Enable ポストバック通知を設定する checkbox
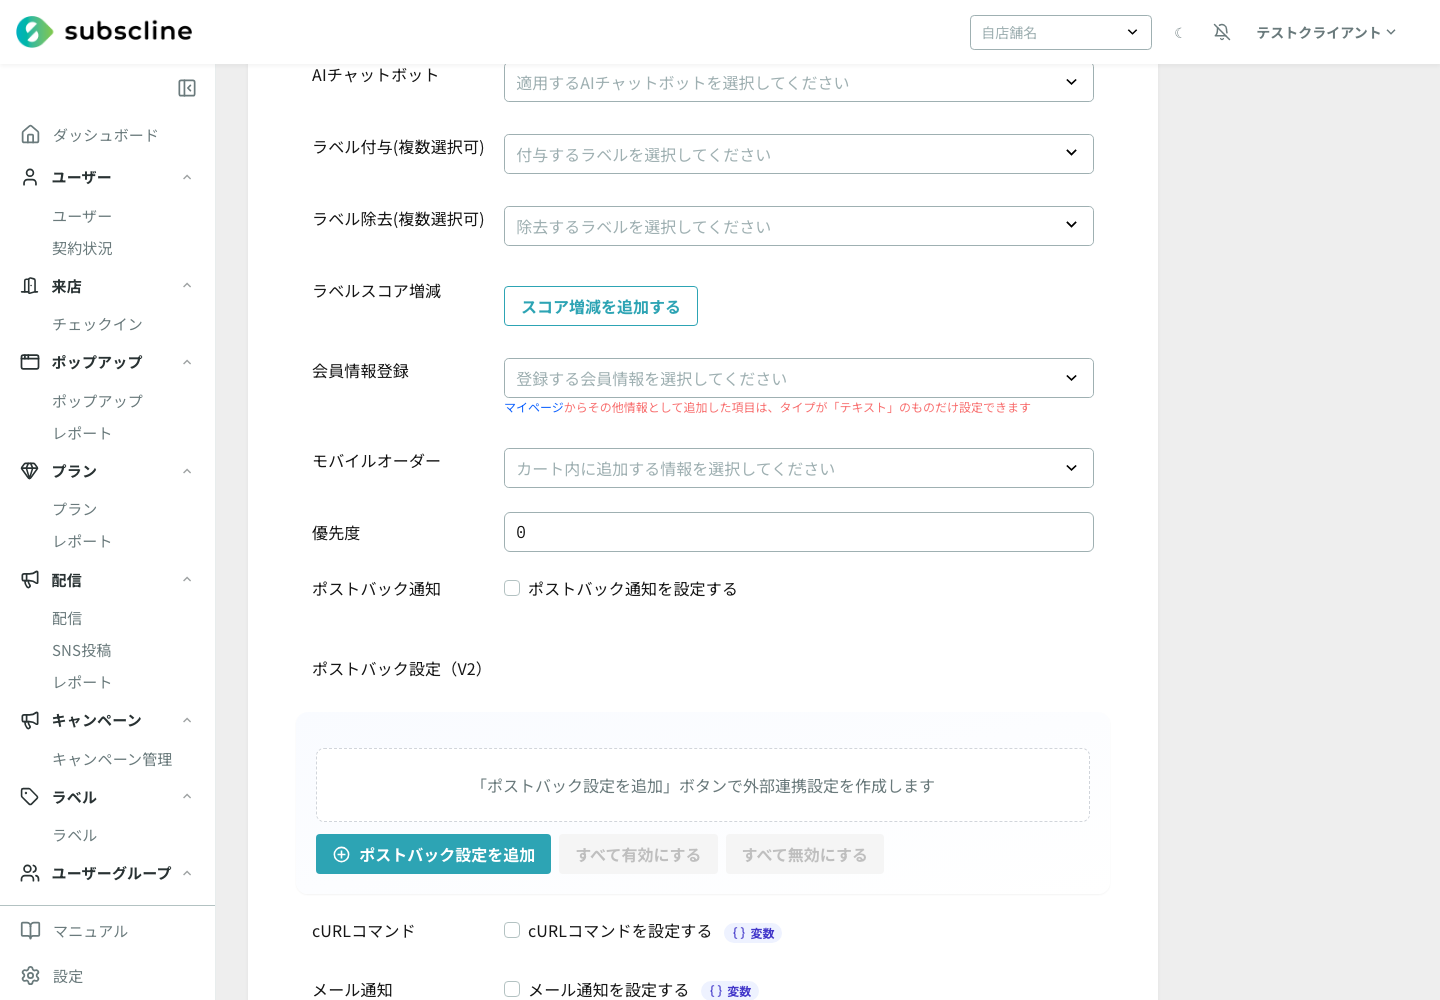The width and height of the screenshot is (1440, 1000). [x=512, y=588]
